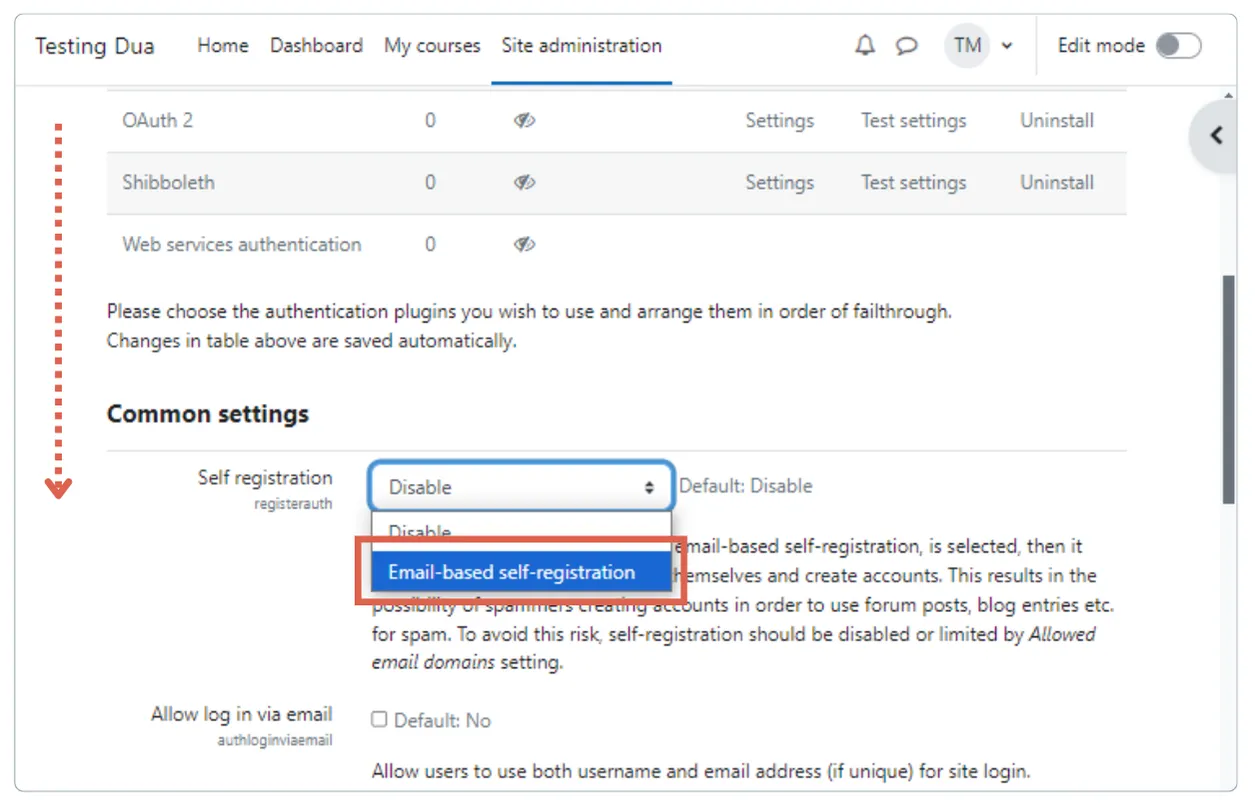The image size is (1255, 803).
Task: Show the Web services authentication plugin
Action: pos(524,244)
